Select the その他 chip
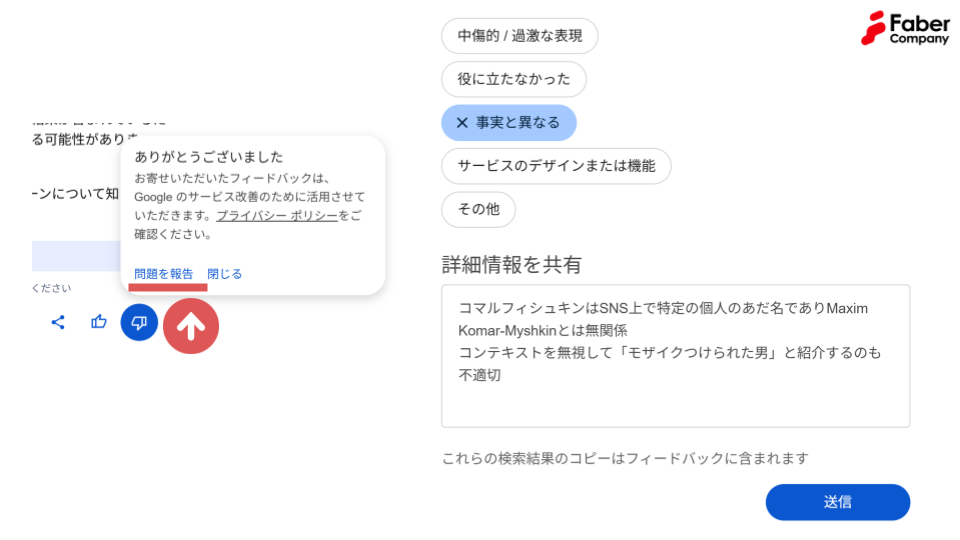The width and height of the screenshot is (960, 540). tap(478, 209)
